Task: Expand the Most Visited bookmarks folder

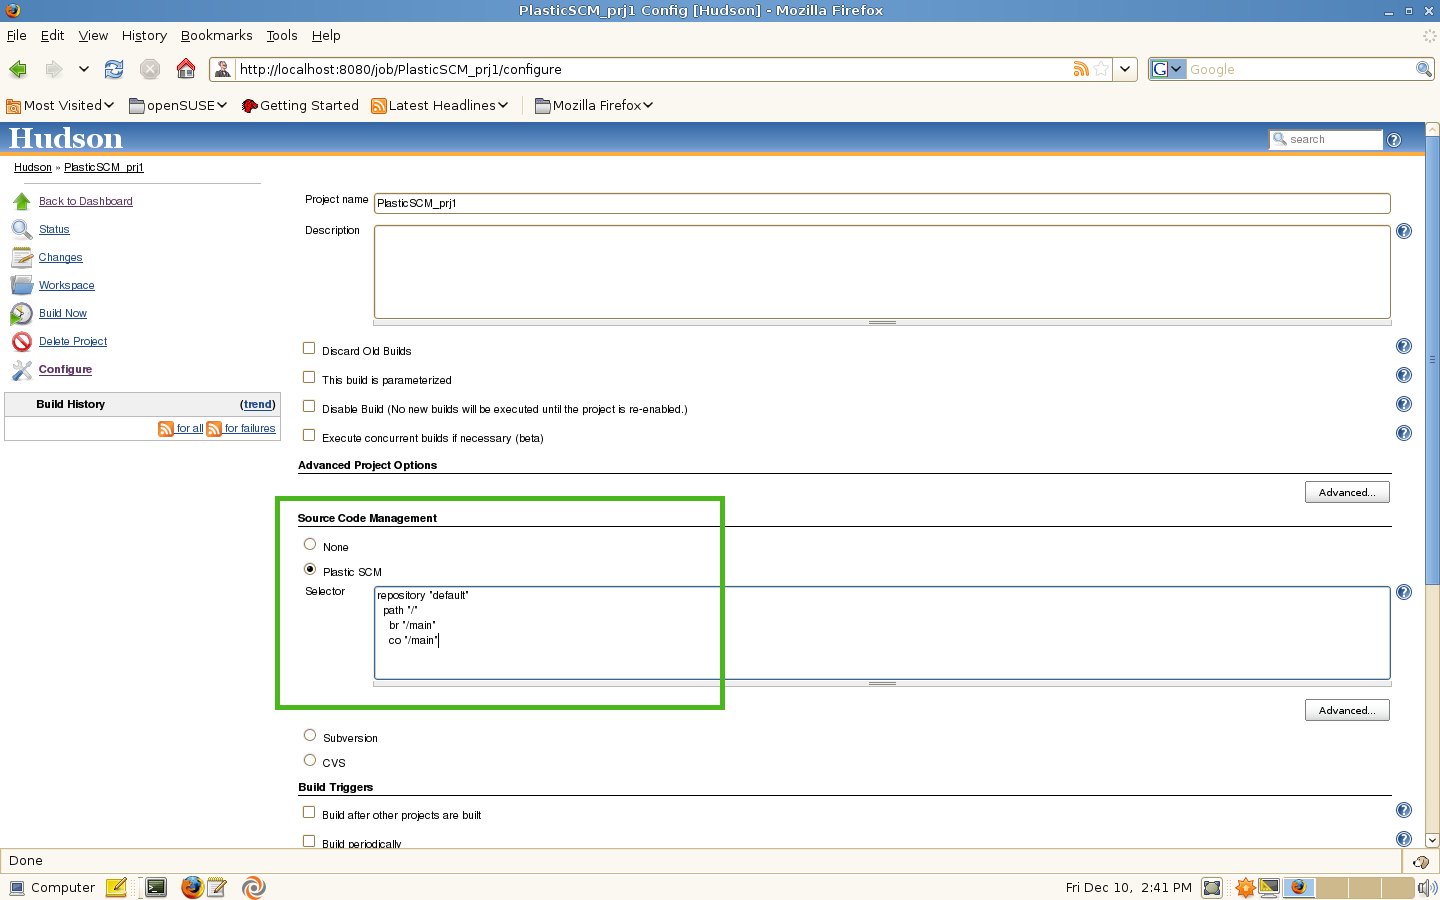Action: [60, 105]
